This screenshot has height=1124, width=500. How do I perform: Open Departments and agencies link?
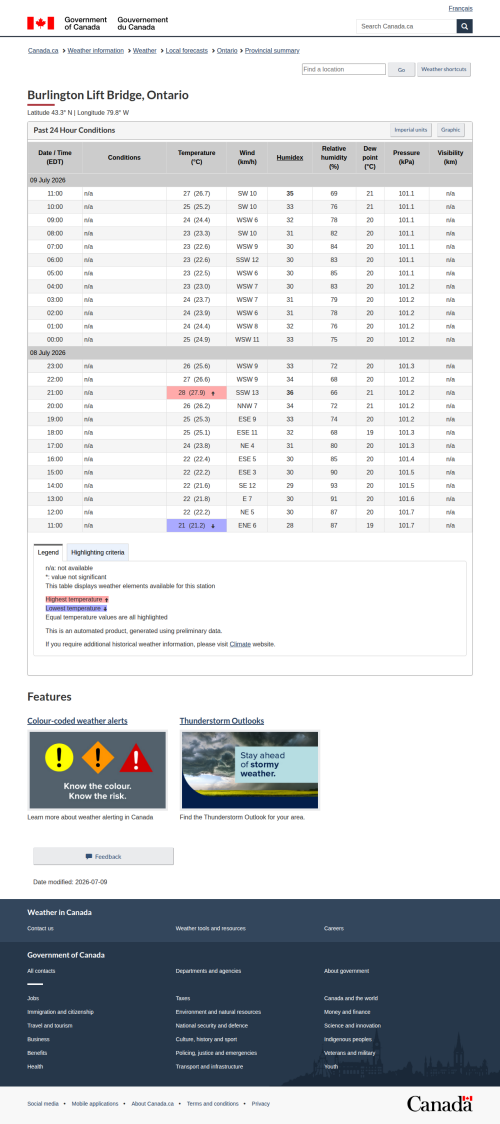pos(208,971)
